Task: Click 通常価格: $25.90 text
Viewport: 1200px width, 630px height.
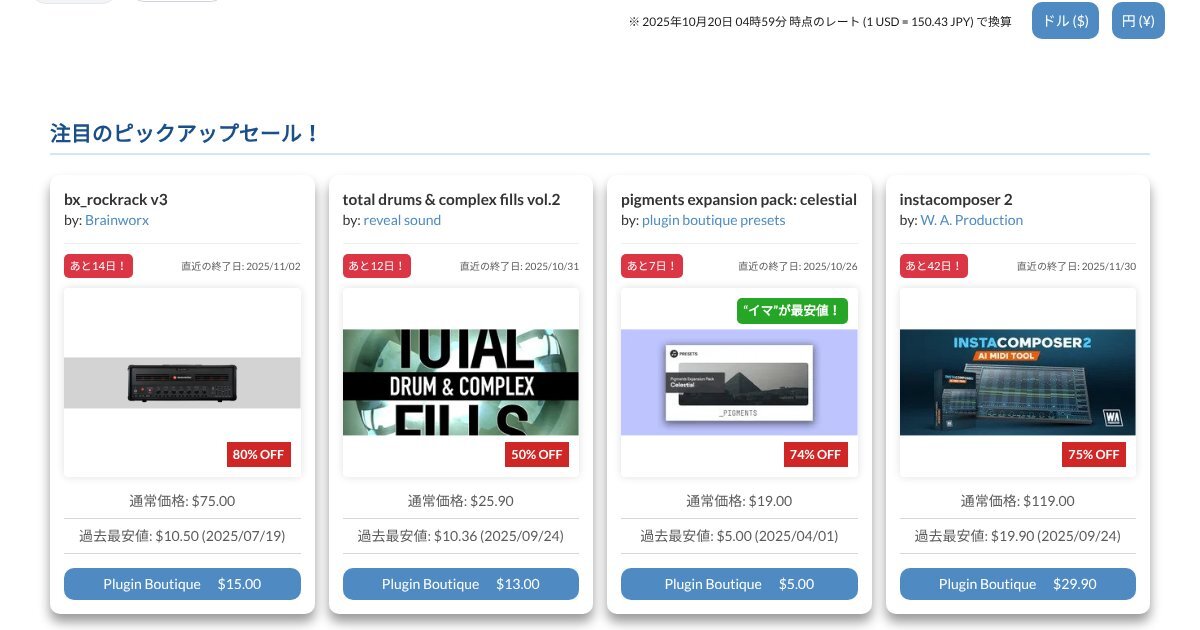Action: pyautogui.click(x=461, y=501)
